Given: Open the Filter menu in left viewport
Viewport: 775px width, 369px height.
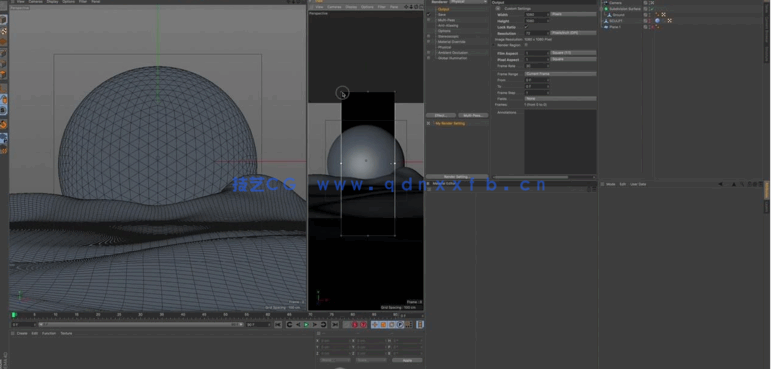Looking at the screenshot, I should click(x=83, y=2).
